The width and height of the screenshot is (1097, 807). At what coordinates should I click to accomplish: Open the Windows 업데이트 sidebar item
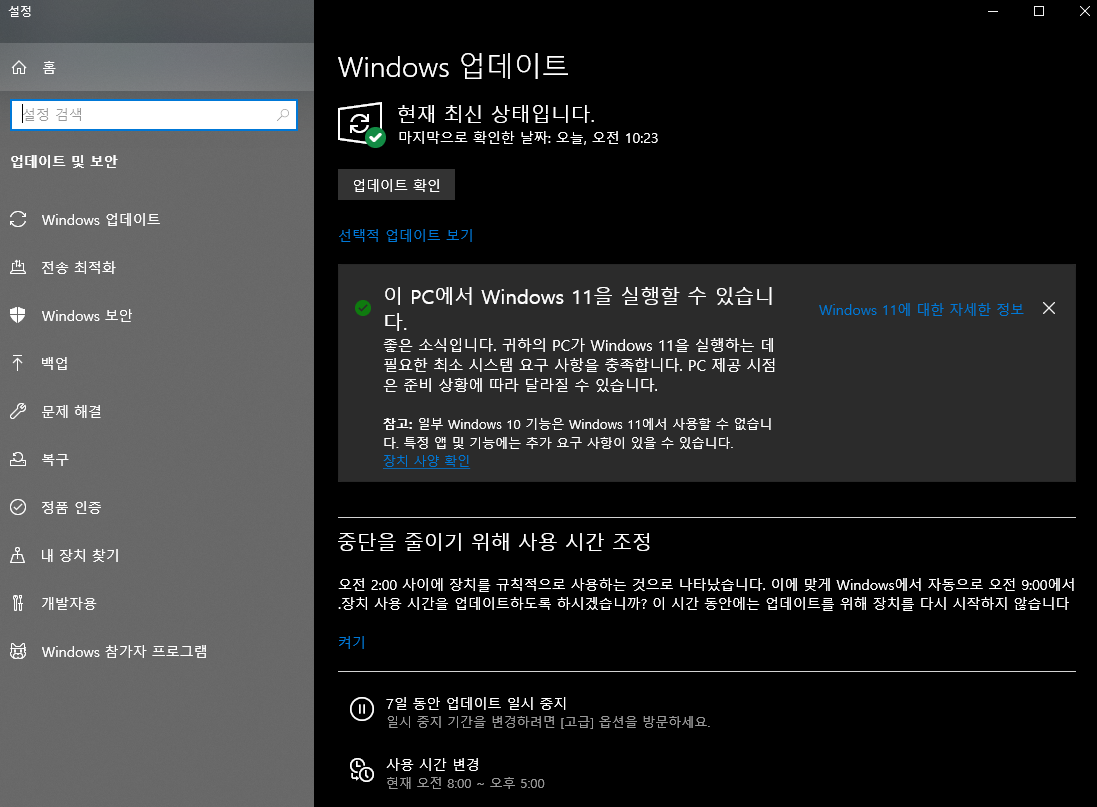click(157, 219)
